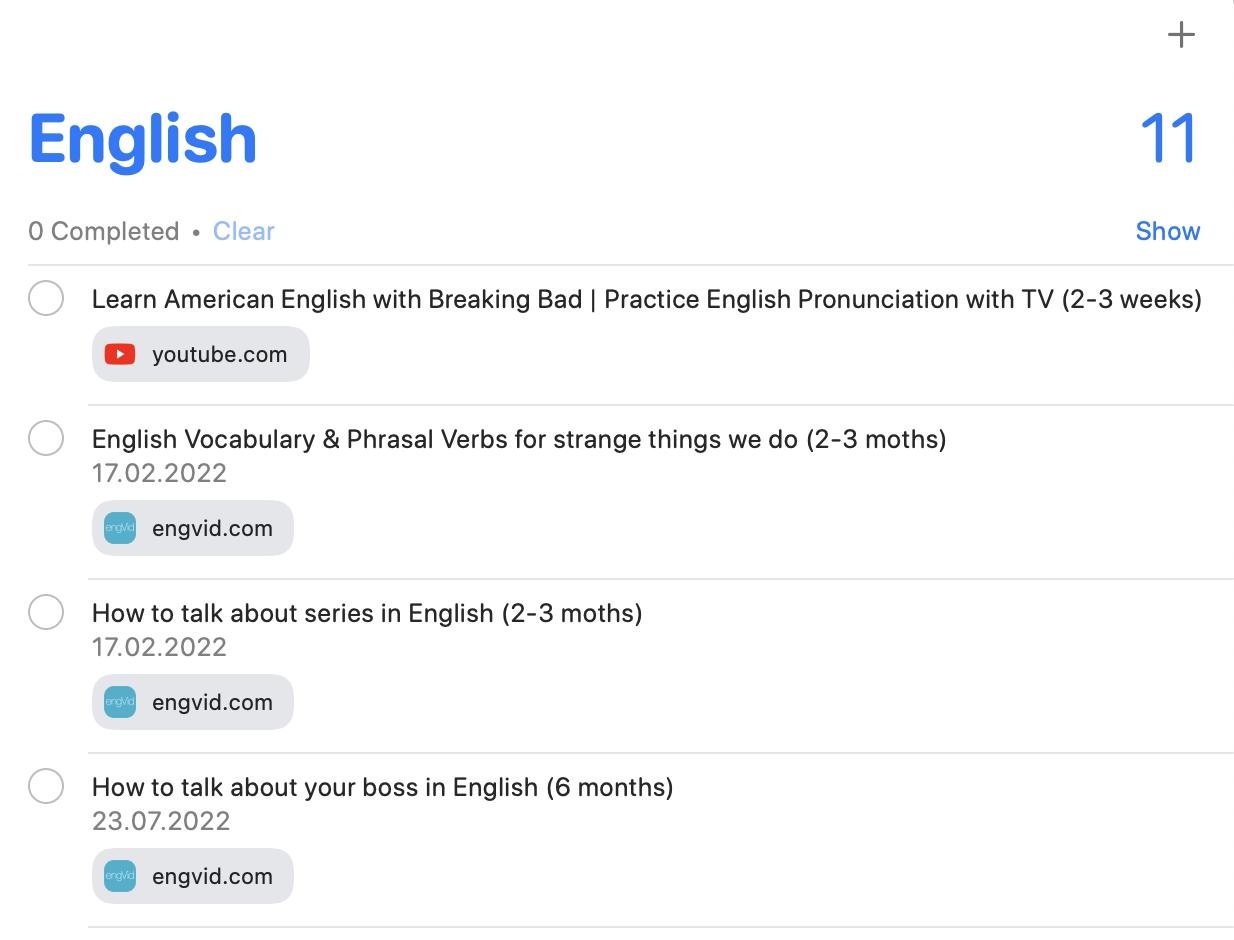Viewport: 1234px width, 940px height.
Task: Click the English list heading
Action: point(143,138)
